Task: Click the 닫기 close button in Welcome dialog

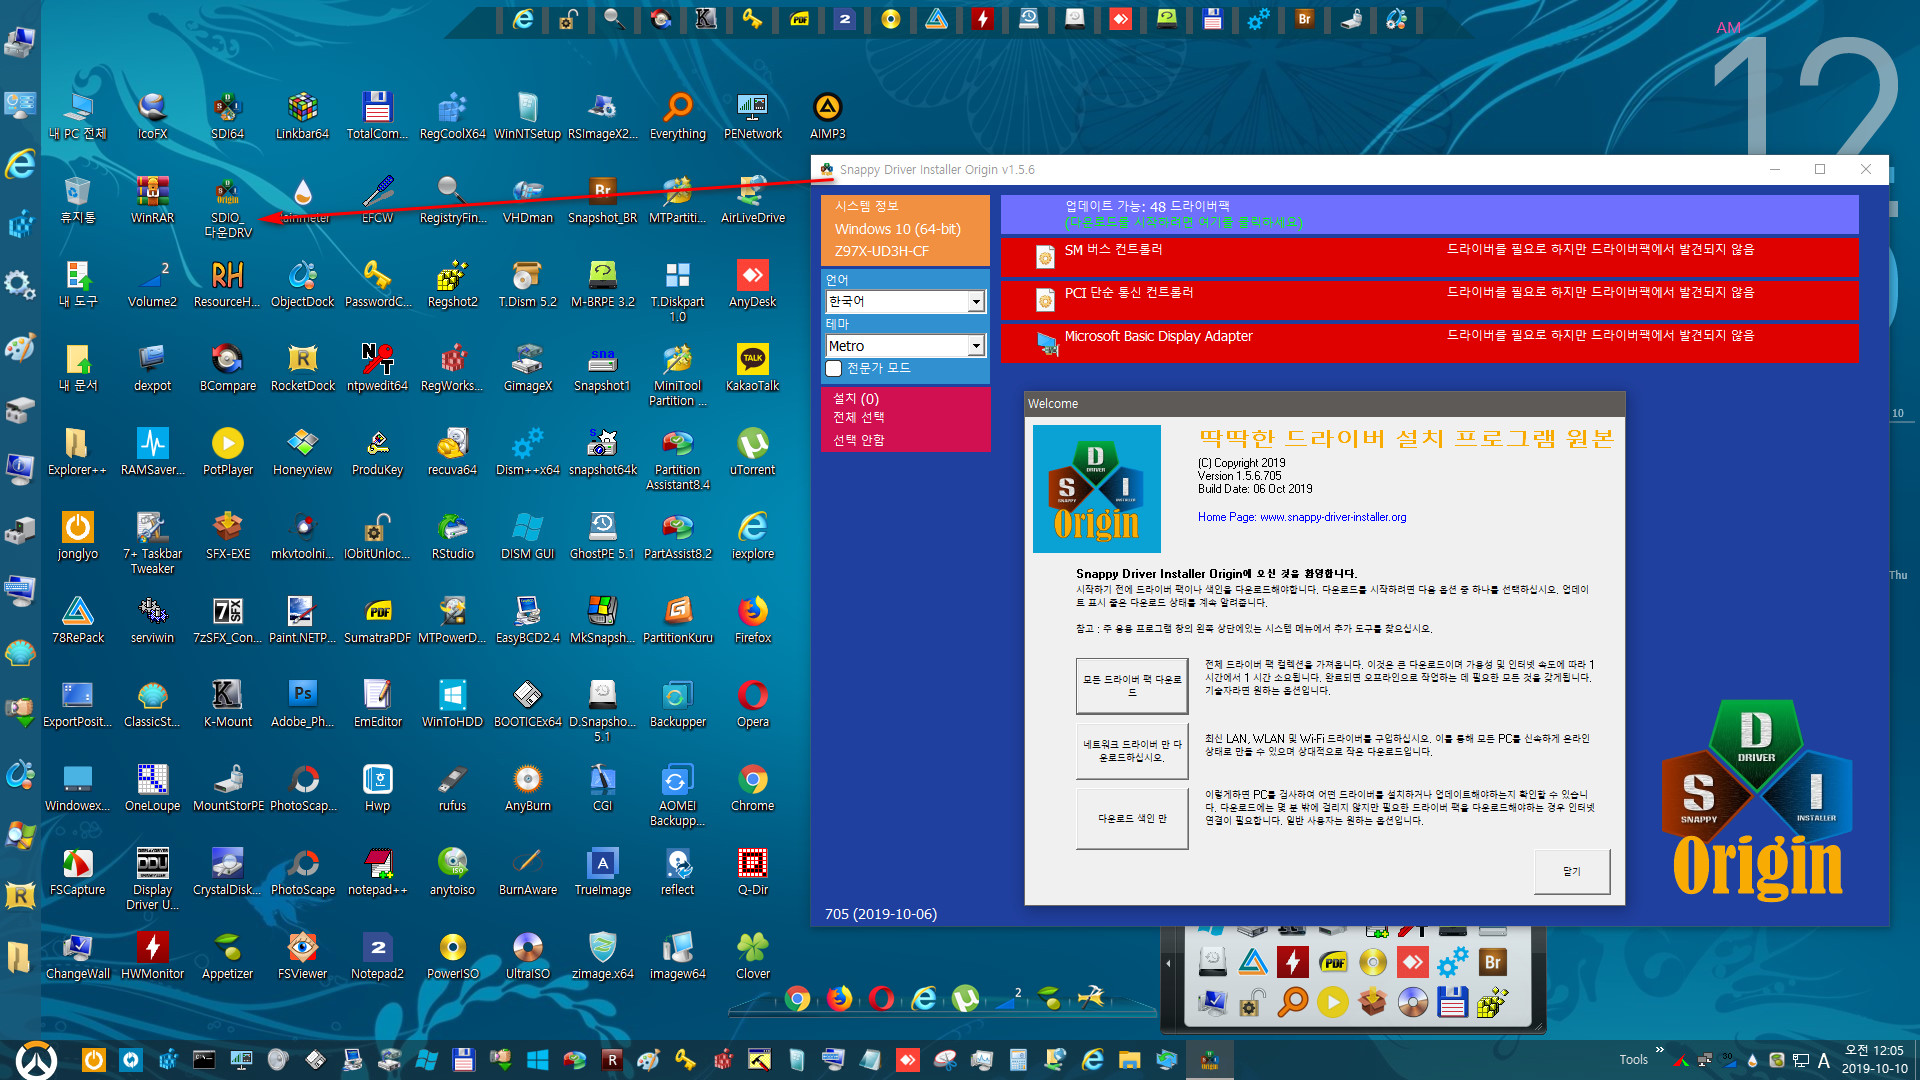Action: coord(1572,871)
